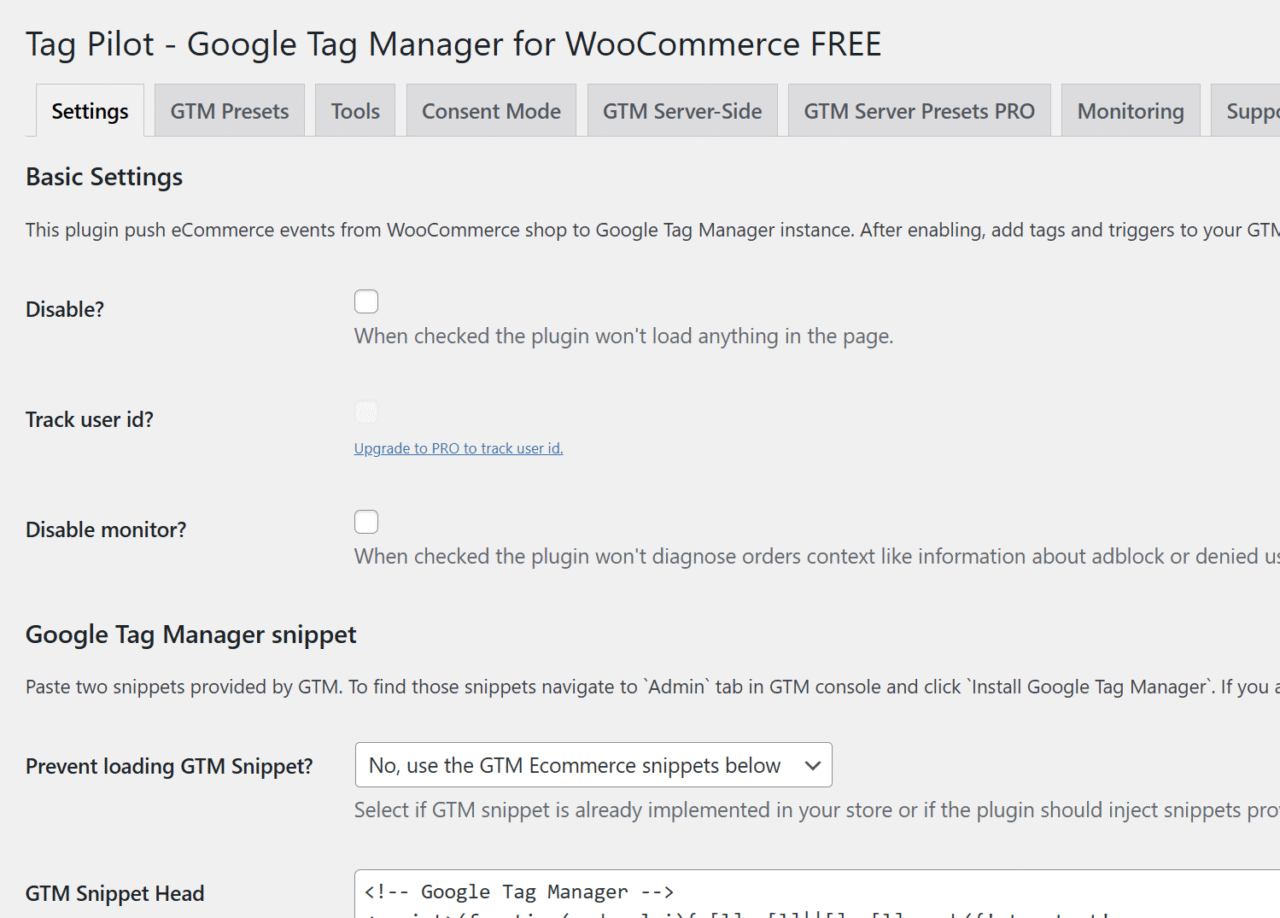Click the chevron arrow in the snippet dropdown

click(x=813, y=765)
